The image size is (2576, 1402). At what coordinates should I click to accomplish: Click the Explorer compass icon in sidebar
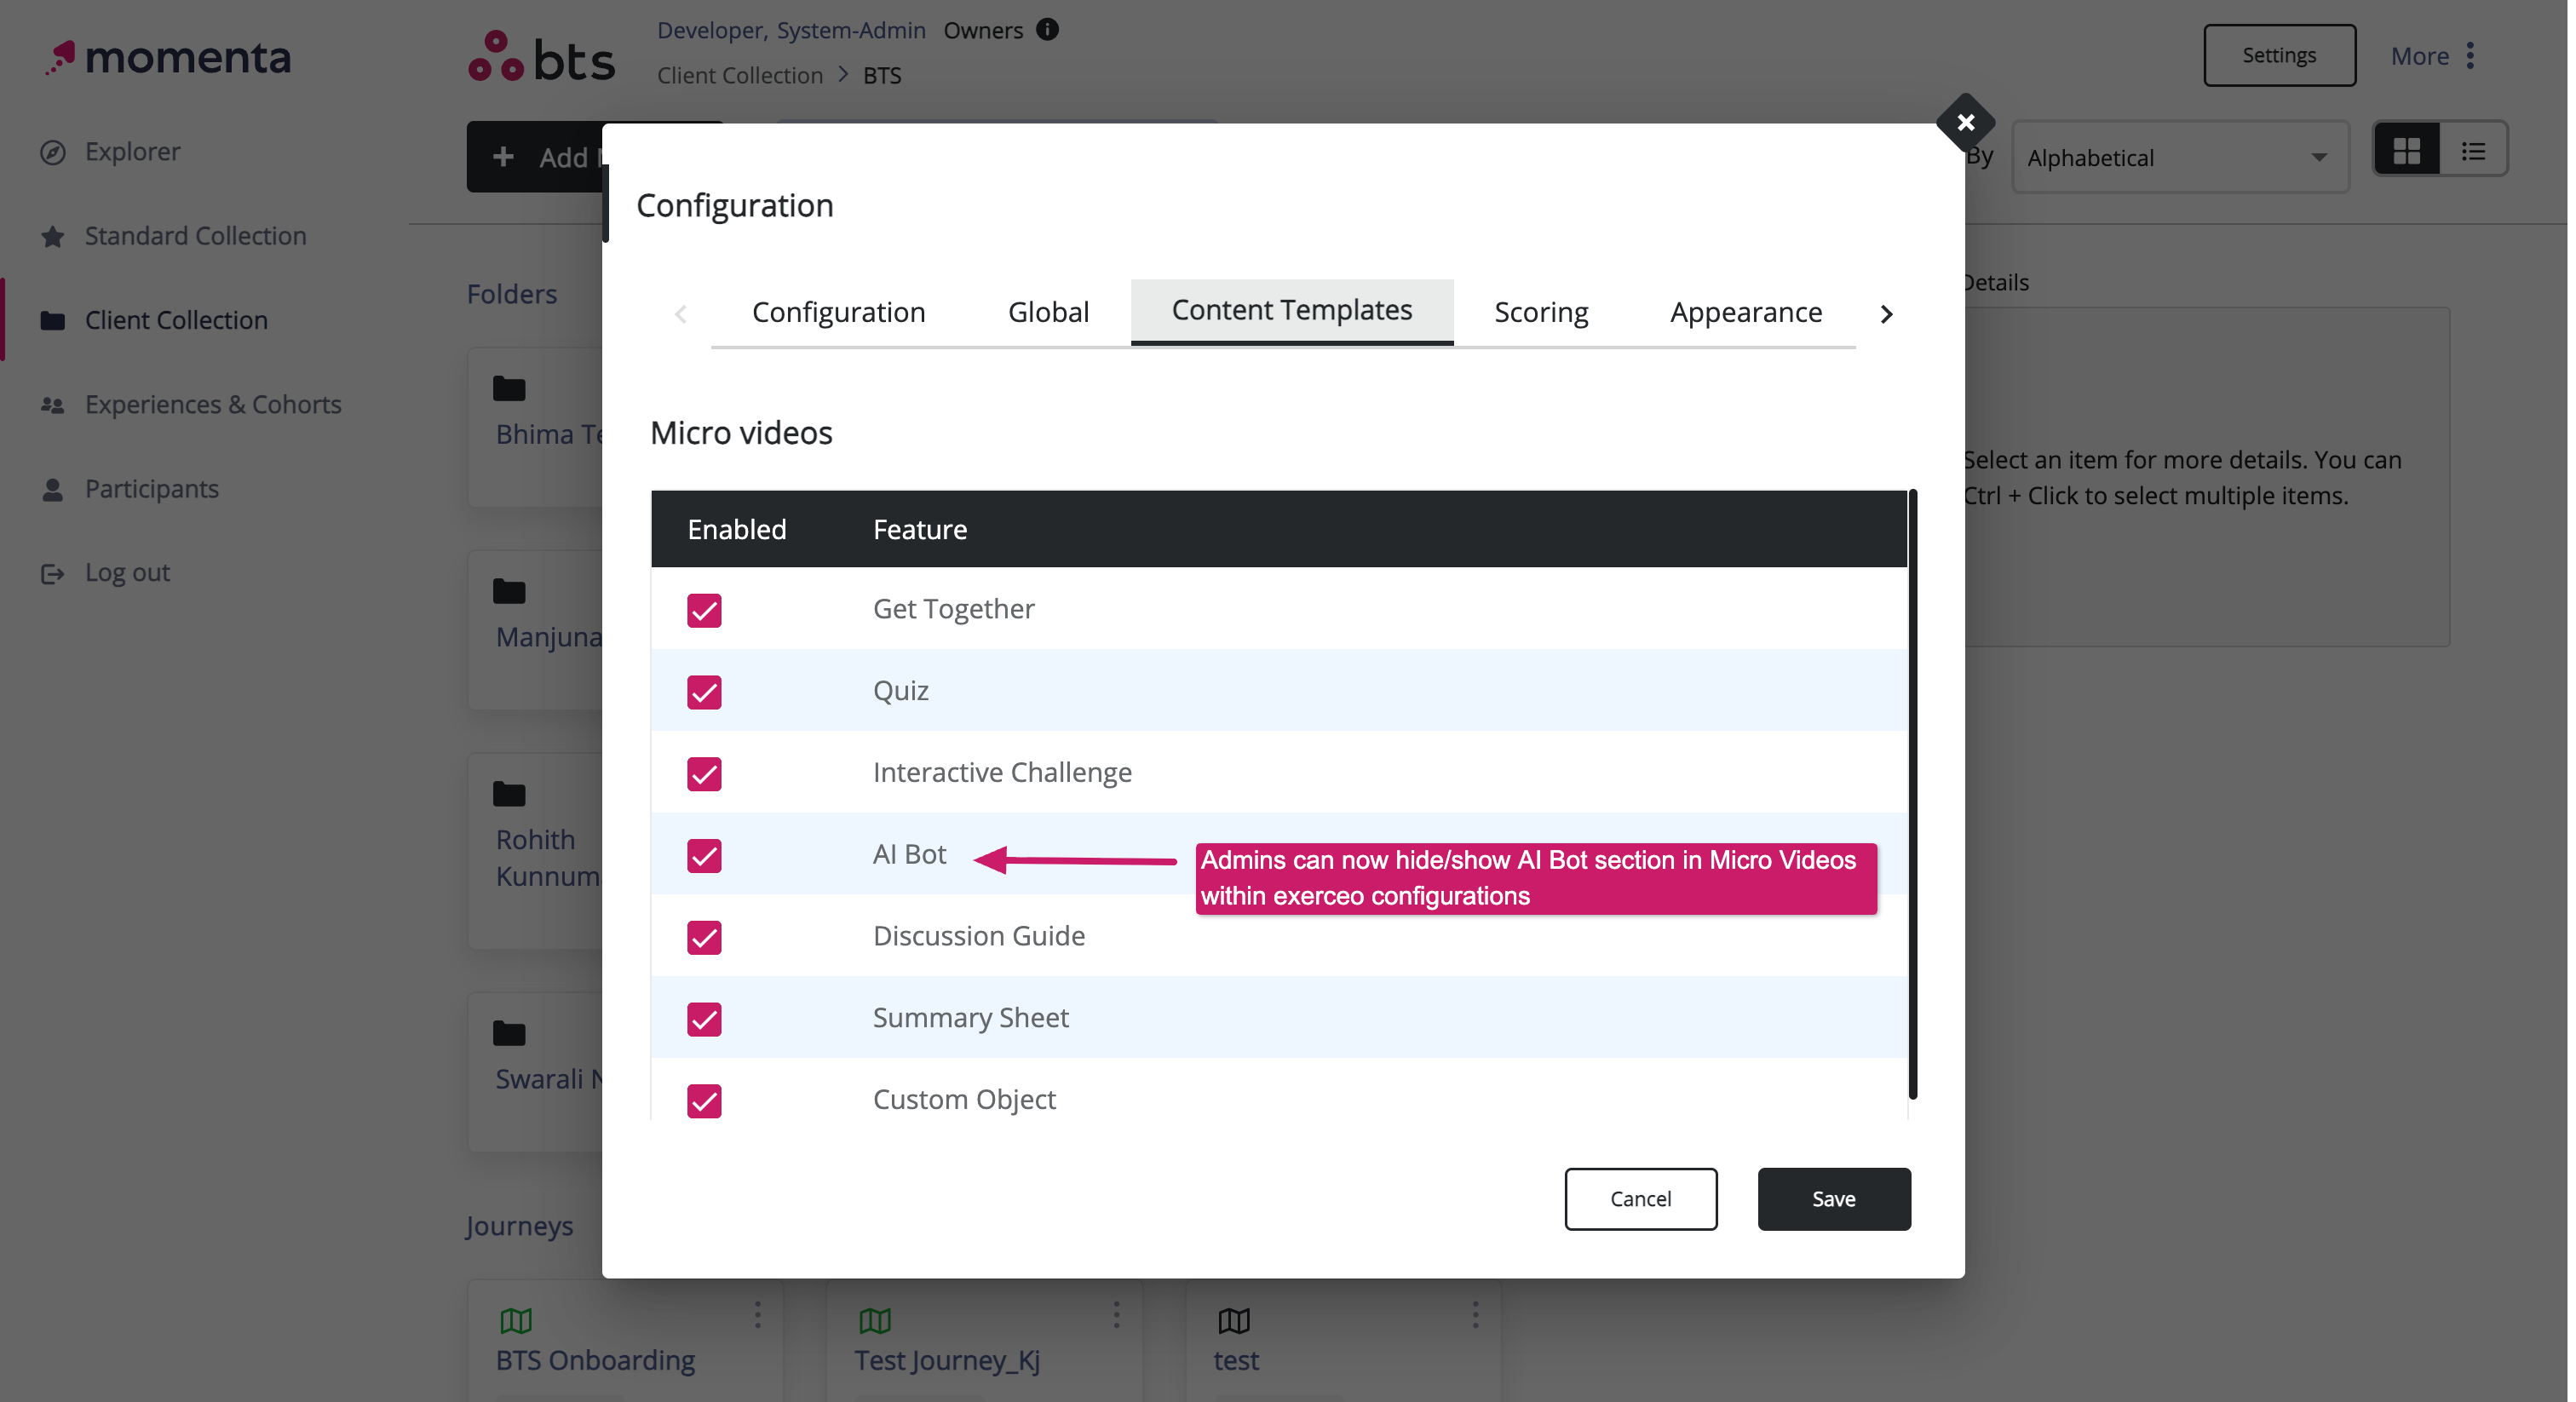pyautogui.click(x=53, y=152)
